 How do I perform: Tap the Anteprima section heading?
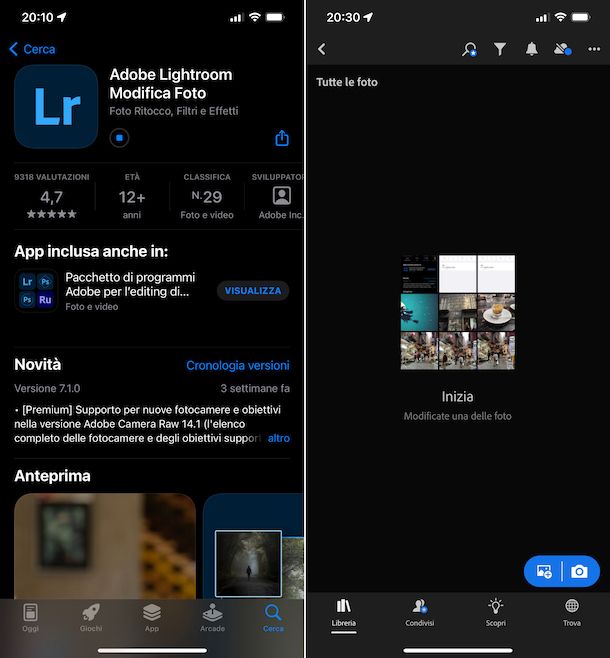pos(52,476)
